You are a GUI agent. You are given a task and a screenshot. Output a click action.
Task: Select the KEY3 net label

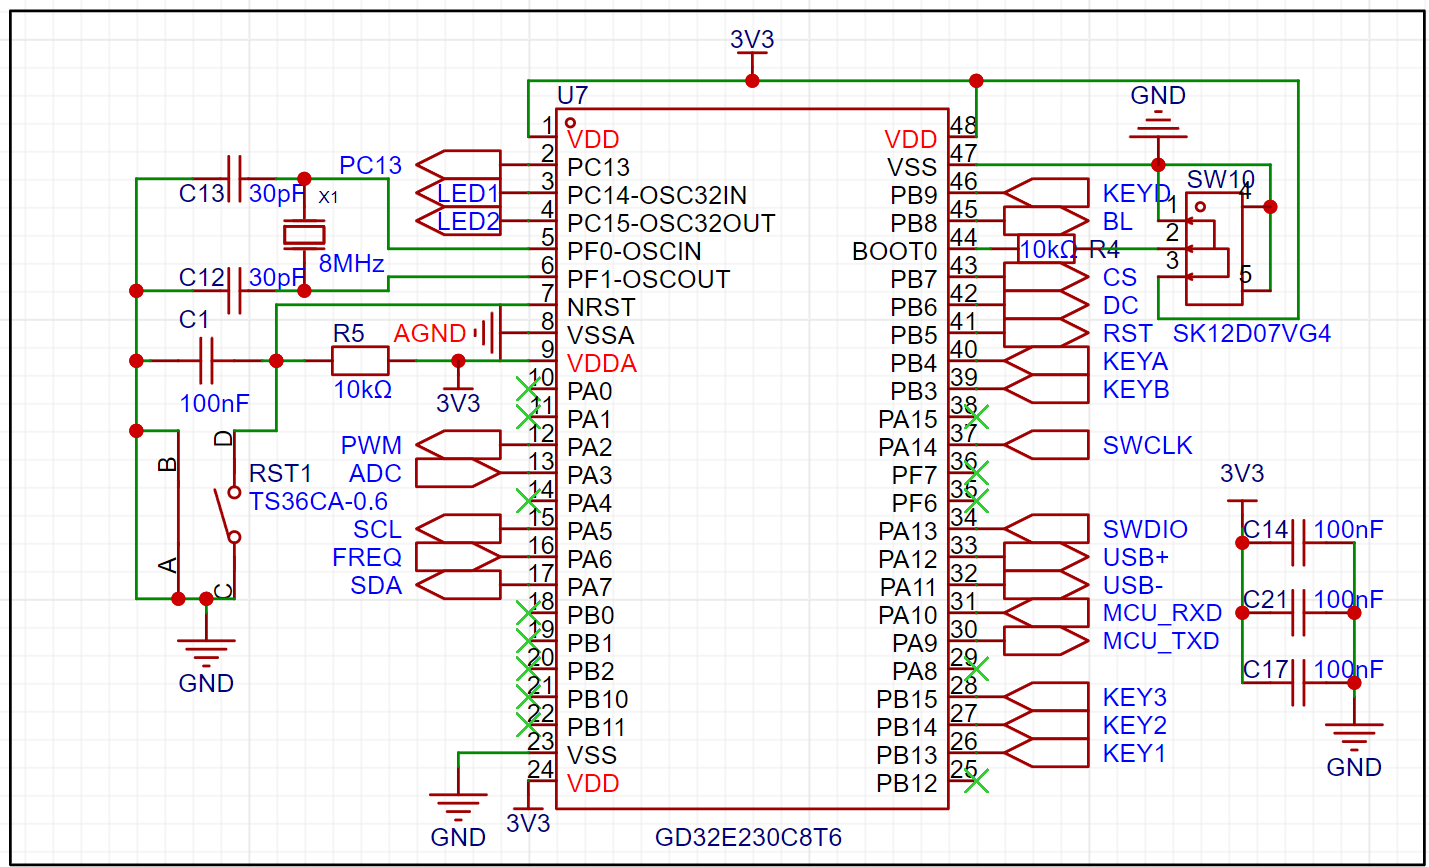tap(1135, 697)
